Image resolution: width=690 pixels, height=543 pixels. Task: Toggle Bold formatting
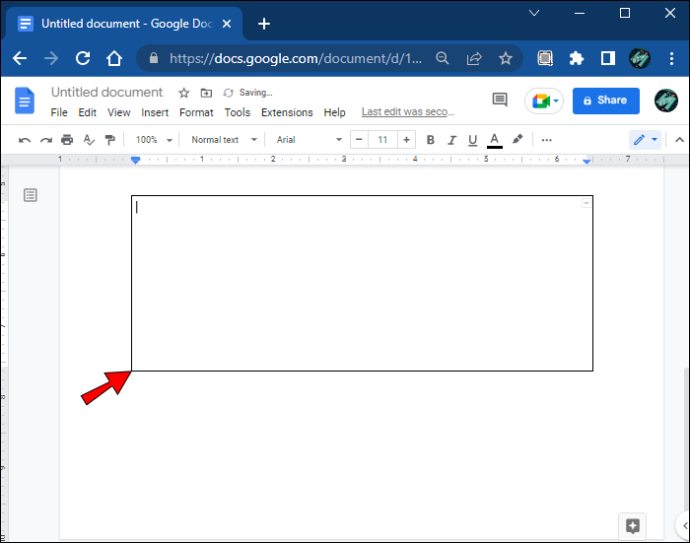point(430,140)
